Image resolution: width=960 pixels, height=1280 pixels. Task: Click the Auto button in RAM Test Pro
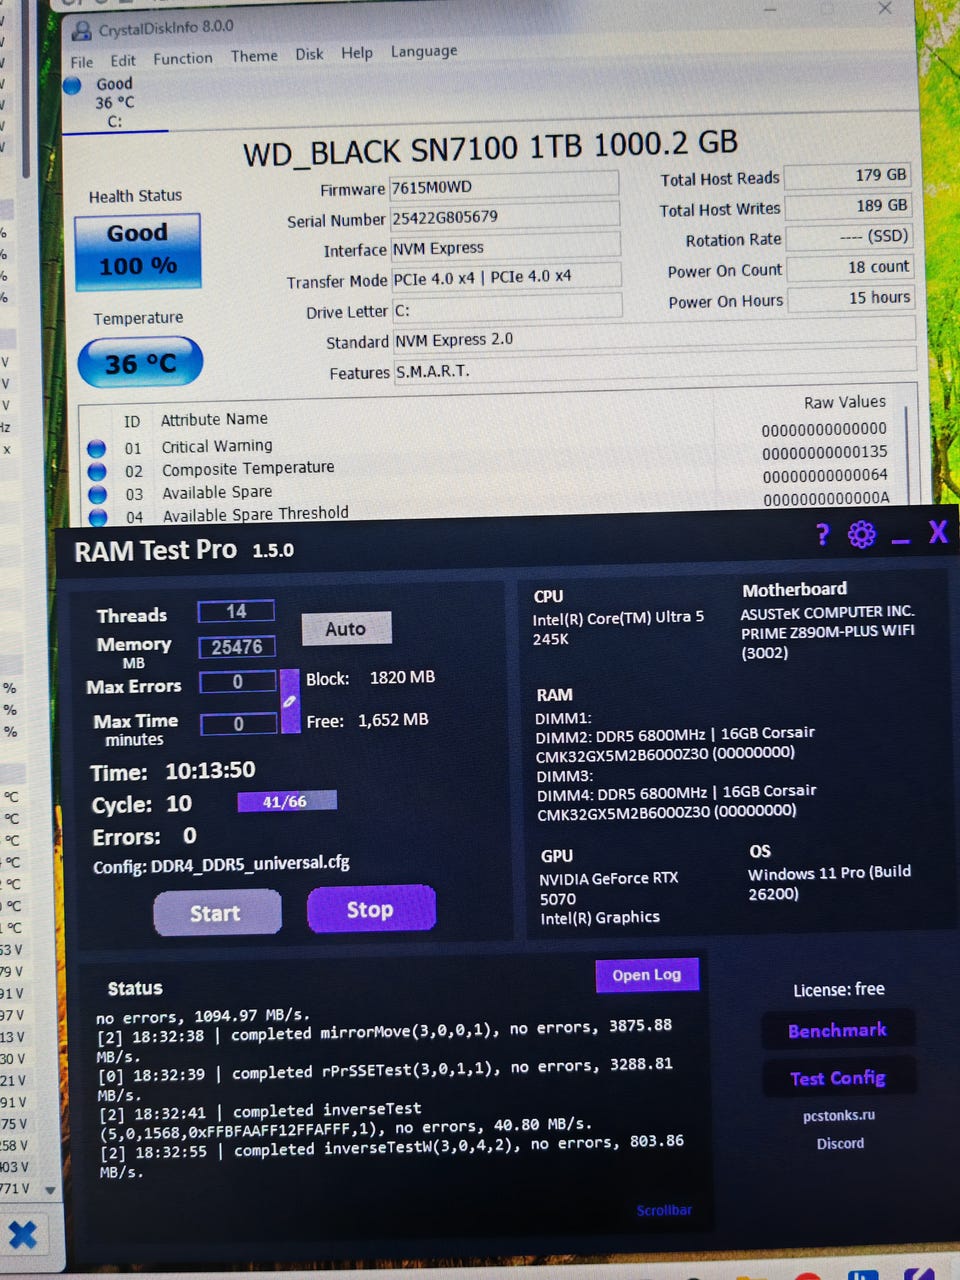tap(346, 628)
